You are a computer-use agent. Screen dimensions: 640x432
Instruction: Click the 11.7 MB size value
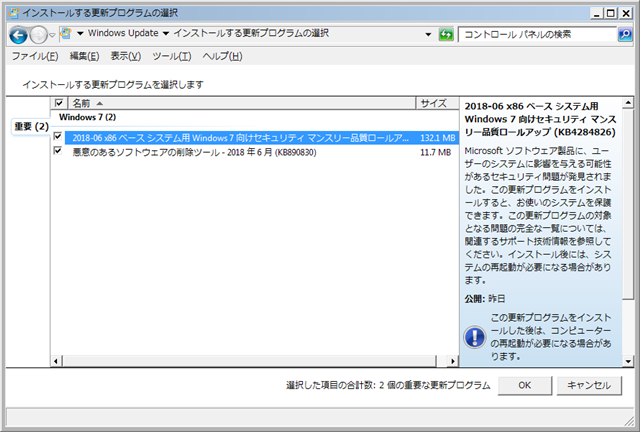point(436,153)
